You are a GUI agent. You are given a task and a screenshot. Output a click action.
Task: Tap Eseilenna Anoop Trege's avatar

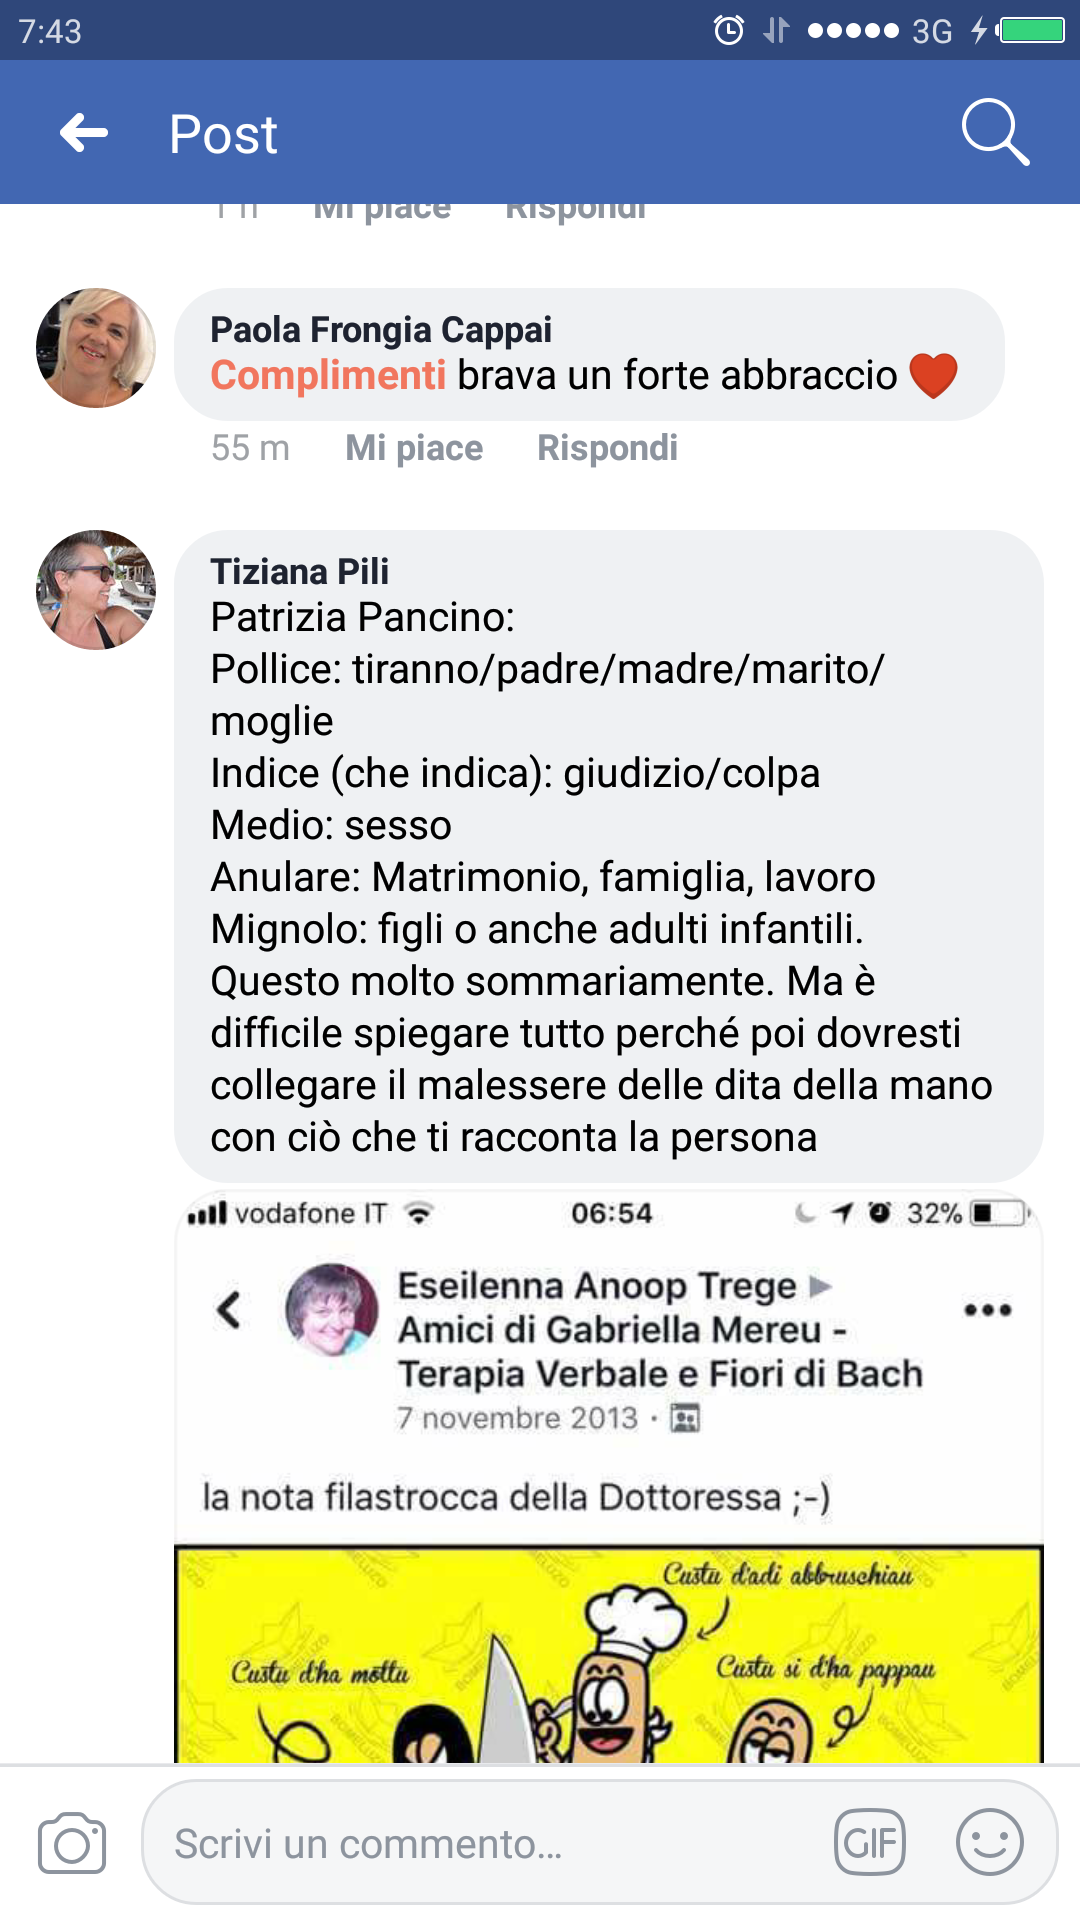(332, 1309)
